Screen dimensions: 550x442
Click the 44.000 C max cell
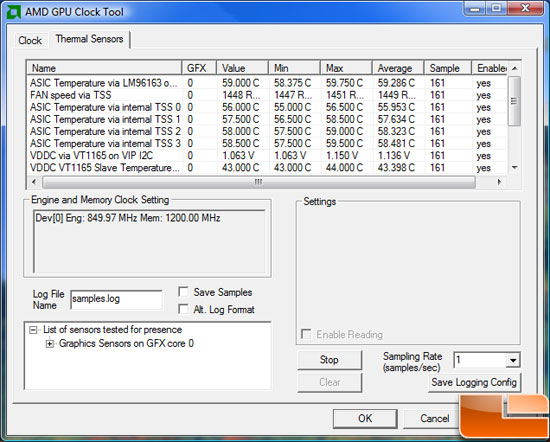click(x=344, y=168)
